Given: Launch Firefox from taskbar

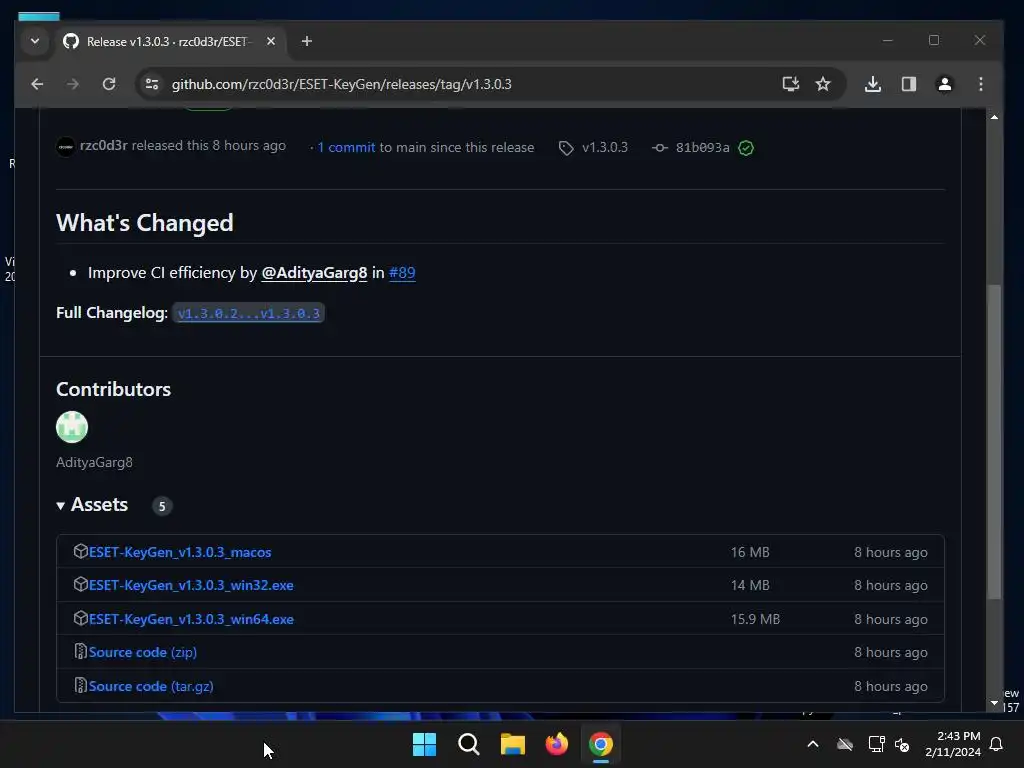Looking at the screenshot, I should 557,744.
